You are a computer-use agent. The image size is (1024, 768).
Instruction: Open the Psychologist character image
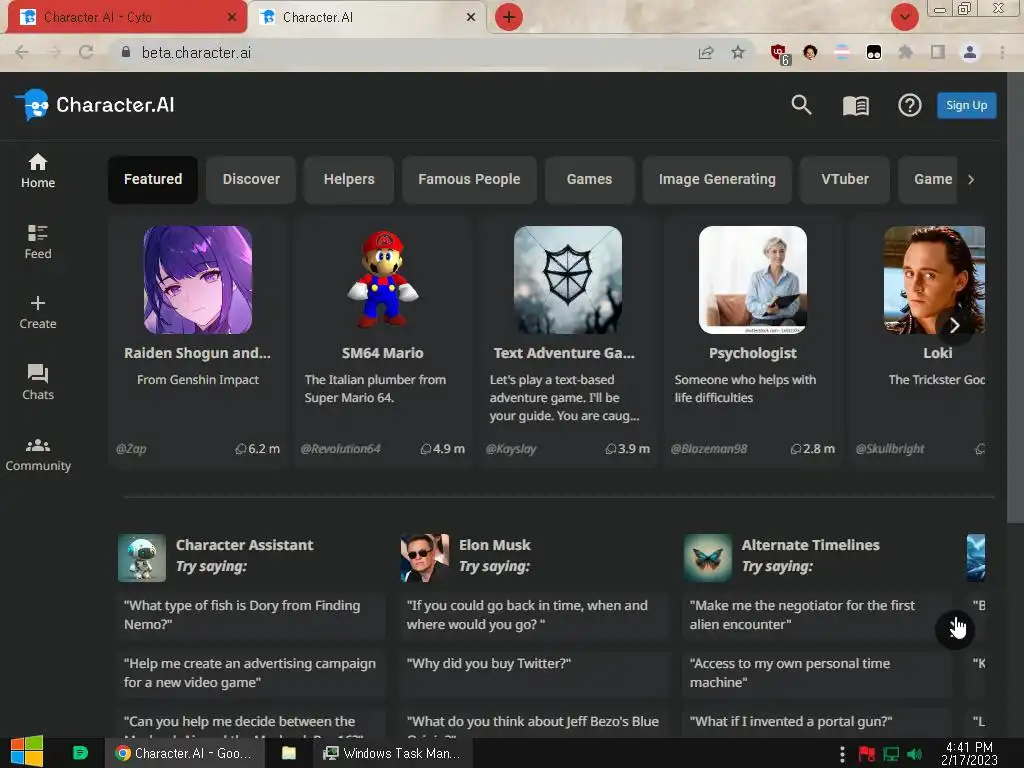pyautogui.click(x=752, y=280)
